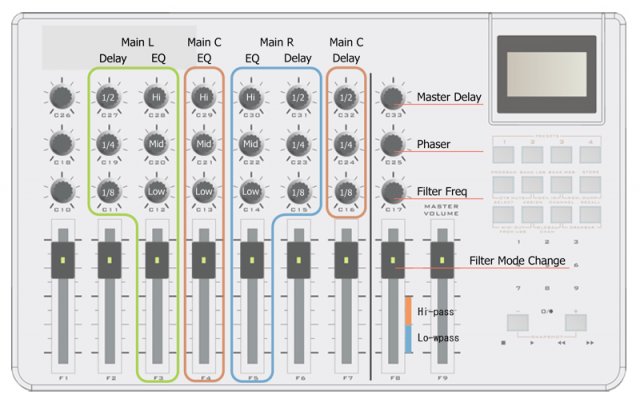Click Presets button 3

(x=561, y=155)
